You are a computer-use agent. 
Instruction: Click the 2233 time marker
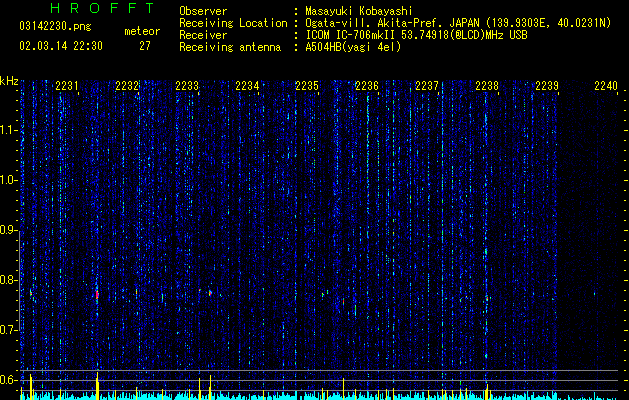187,86
